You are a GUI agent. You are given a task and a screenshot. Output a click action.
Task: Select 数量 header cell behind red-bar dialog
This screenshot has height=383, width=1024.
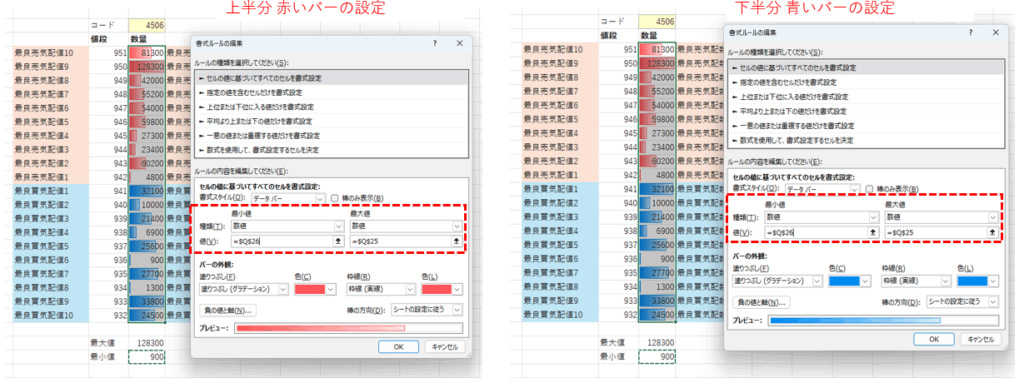(147, 39)
